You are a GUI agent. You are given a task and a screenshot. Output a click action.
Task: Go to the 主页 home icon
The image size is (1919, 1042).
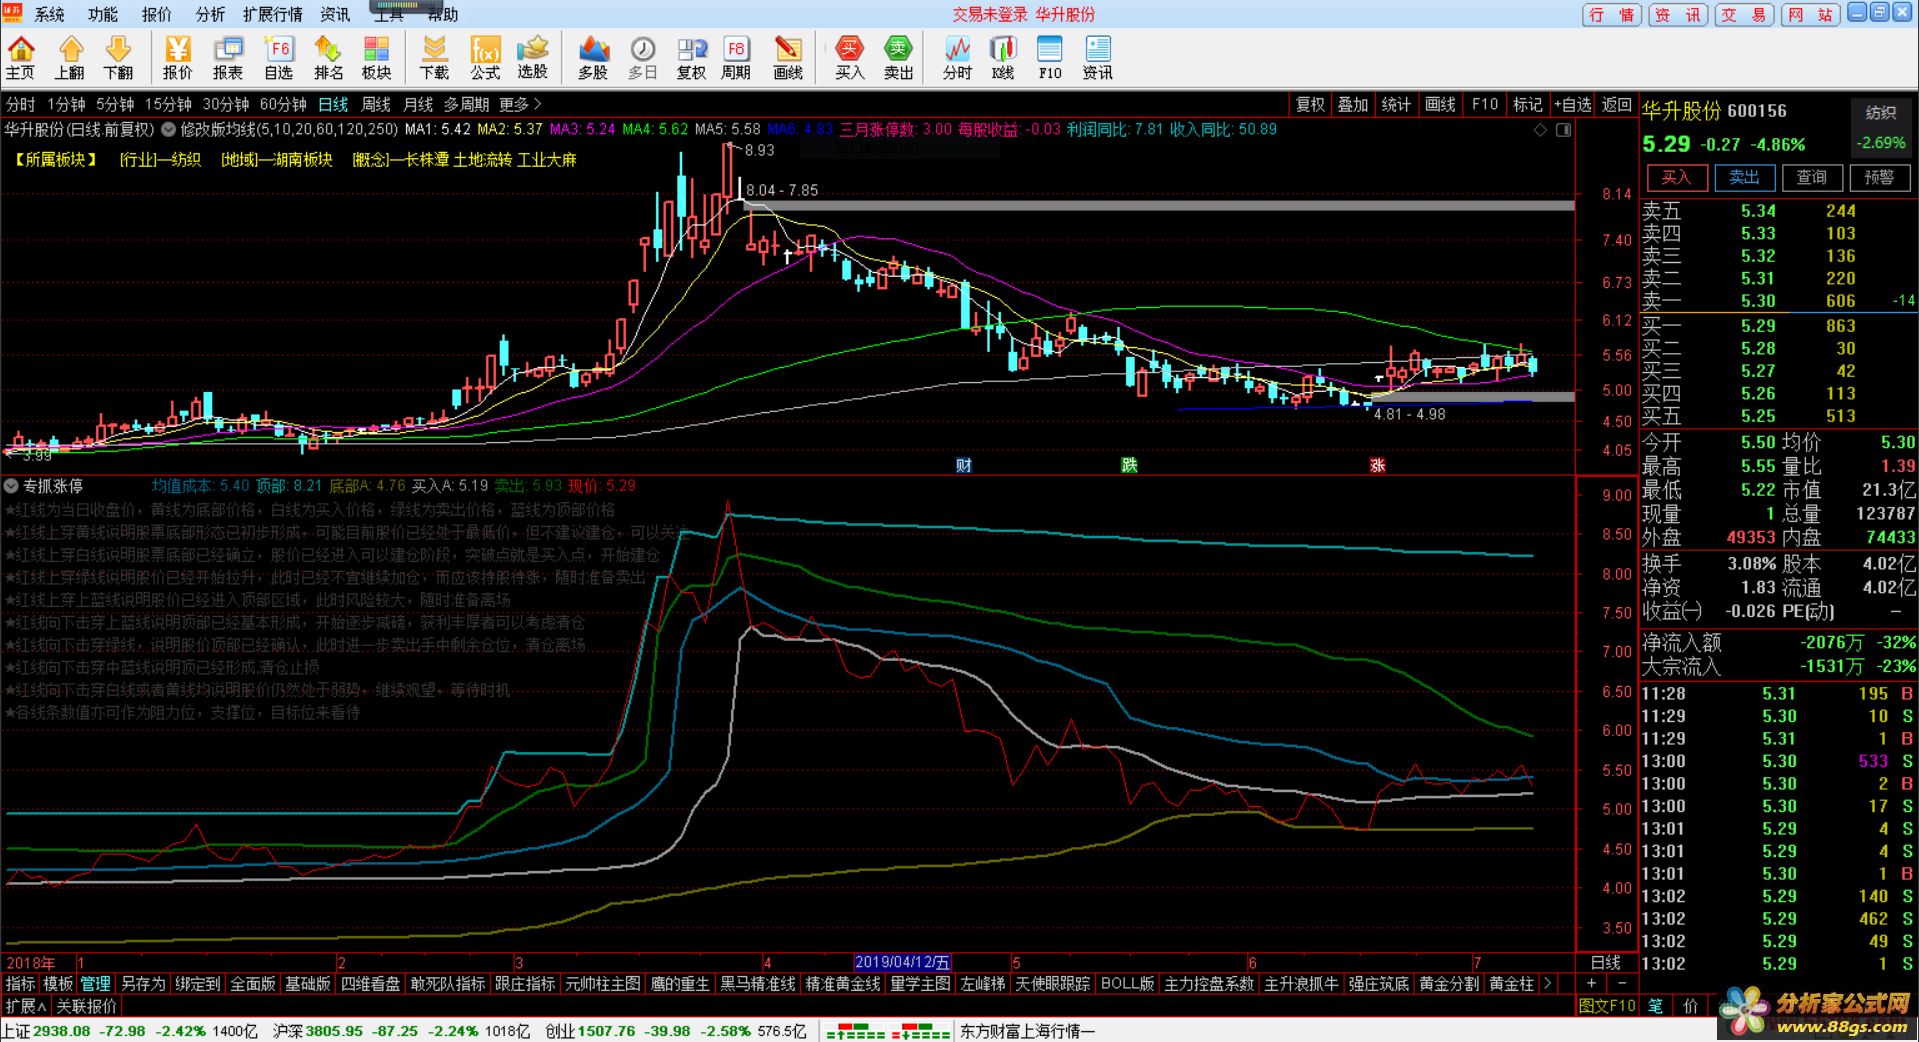[20, 58]
